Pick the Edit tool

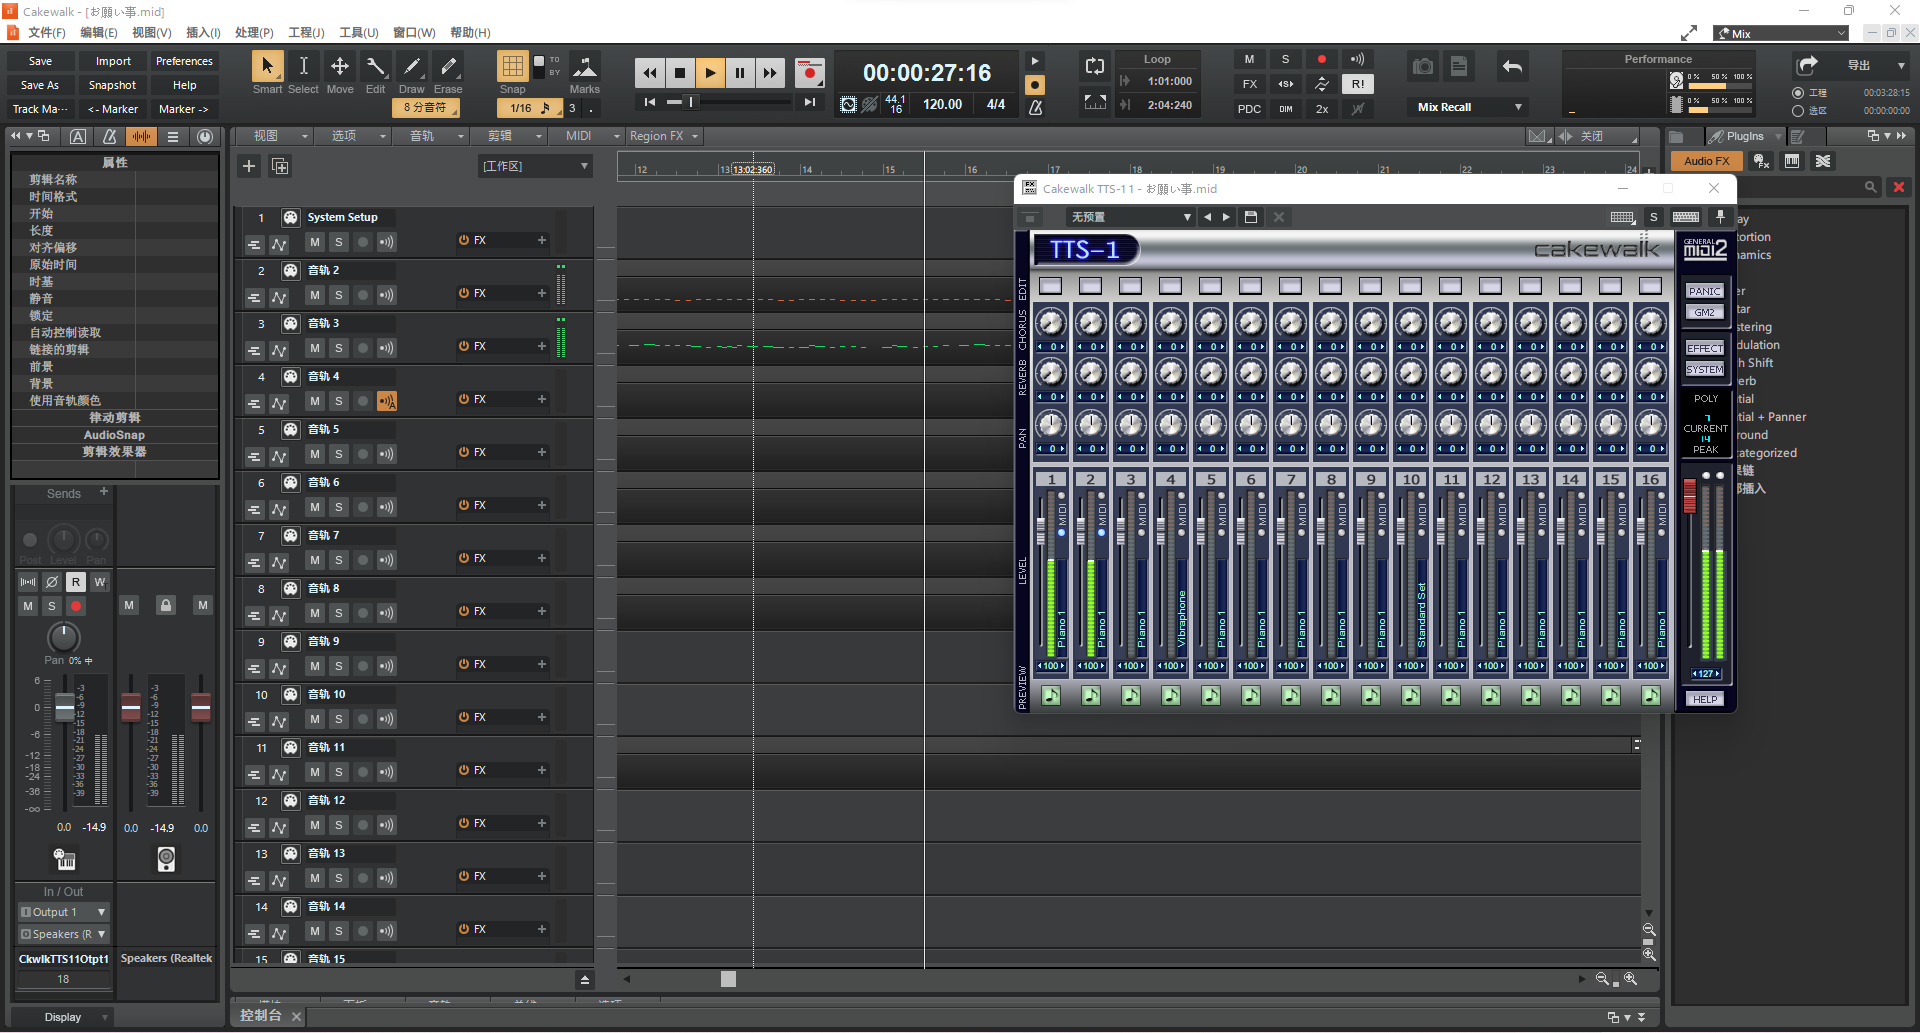376,67
